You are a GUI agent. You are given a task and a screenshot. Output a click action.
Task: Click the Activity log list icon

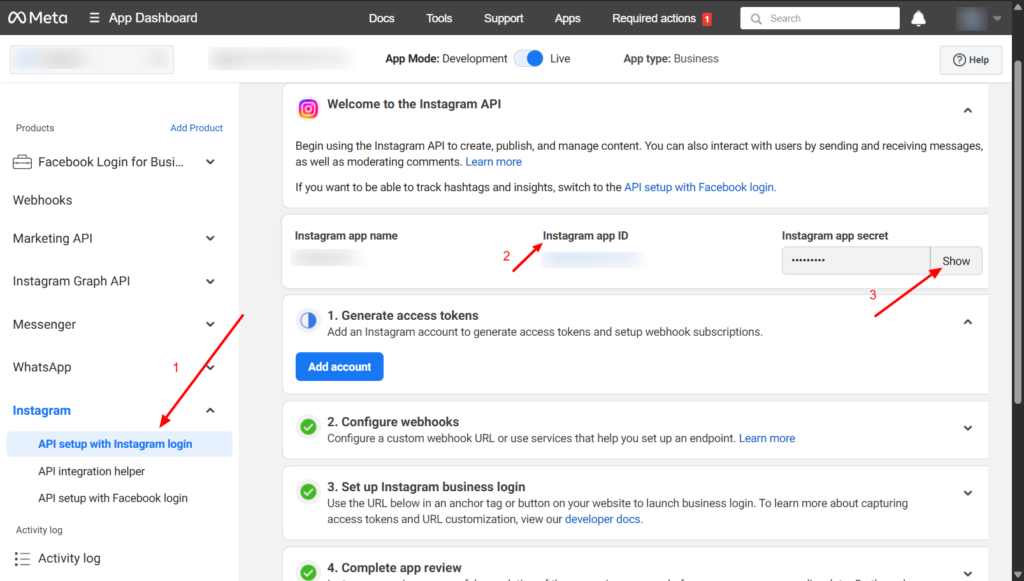click(22, 558)
